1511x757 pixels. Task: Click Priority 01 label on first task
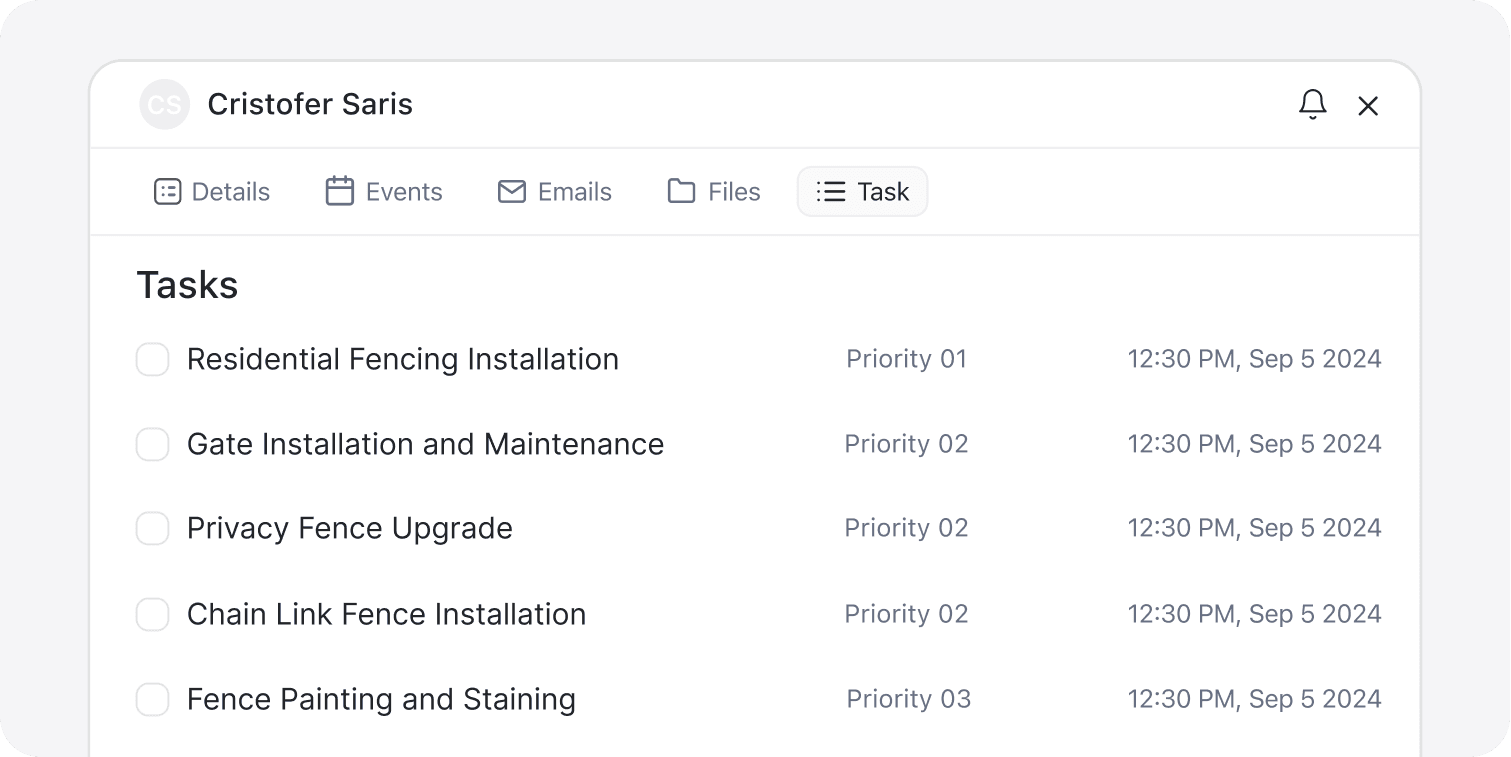[906, 360]
